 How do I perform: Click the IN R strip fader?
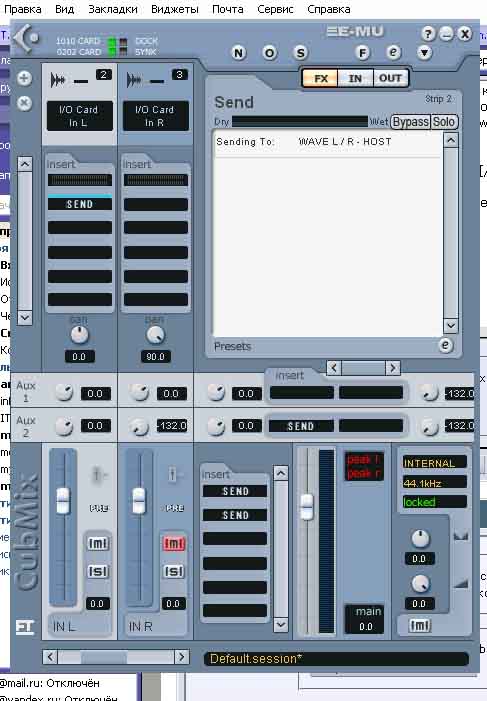pyautogui.click(x=139, y=501)
